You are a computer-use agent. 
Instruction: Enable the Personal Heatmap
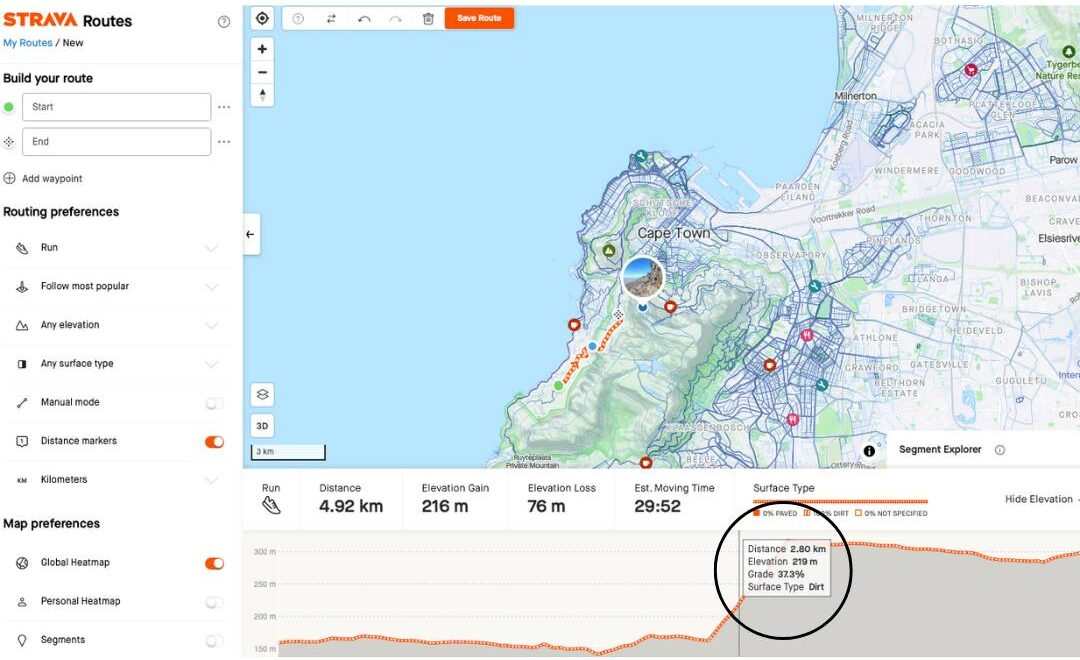pyautogui.click(x=214, y=602)
